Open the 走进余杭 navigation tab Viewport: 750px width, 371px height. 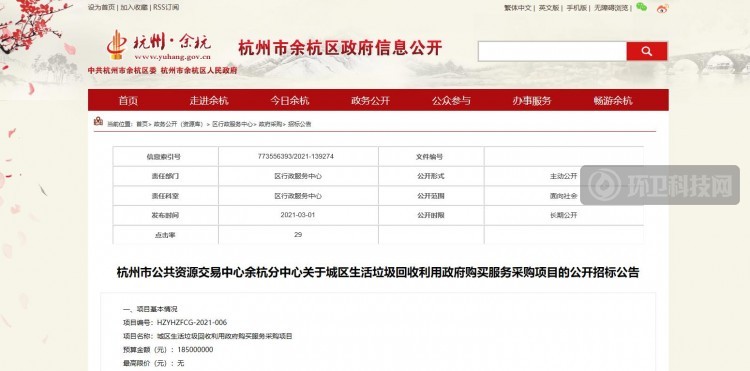pyautogui.click(x=209, y=100)
